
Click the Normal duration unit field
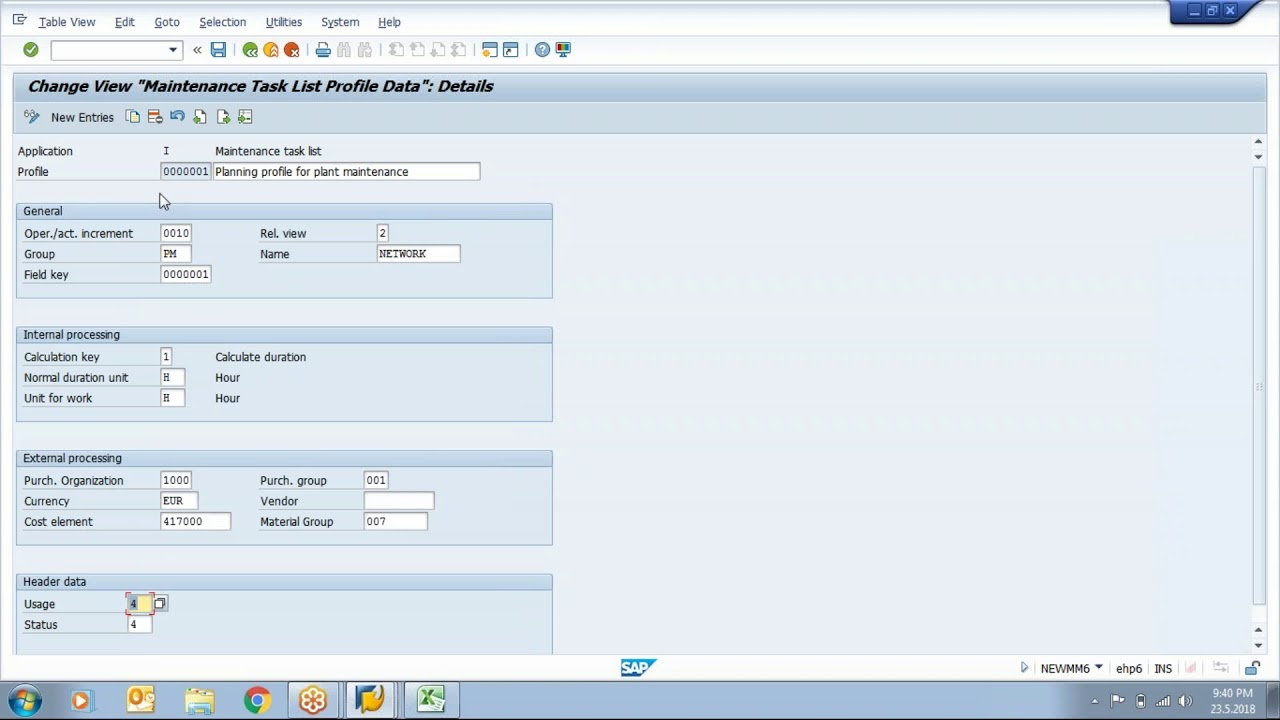coord(172,378)
